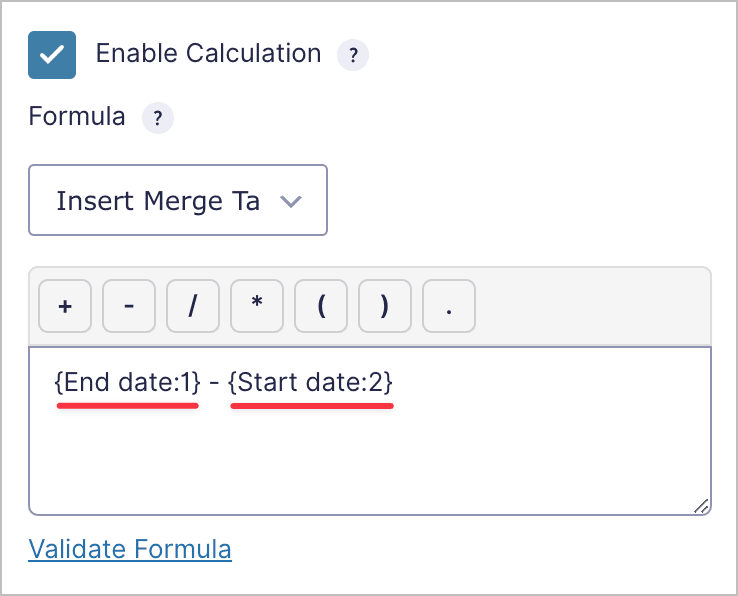Viewport: 738px width, 596px height.
Task: Click the minus sign between the merge tags
Action: point(215,381)
